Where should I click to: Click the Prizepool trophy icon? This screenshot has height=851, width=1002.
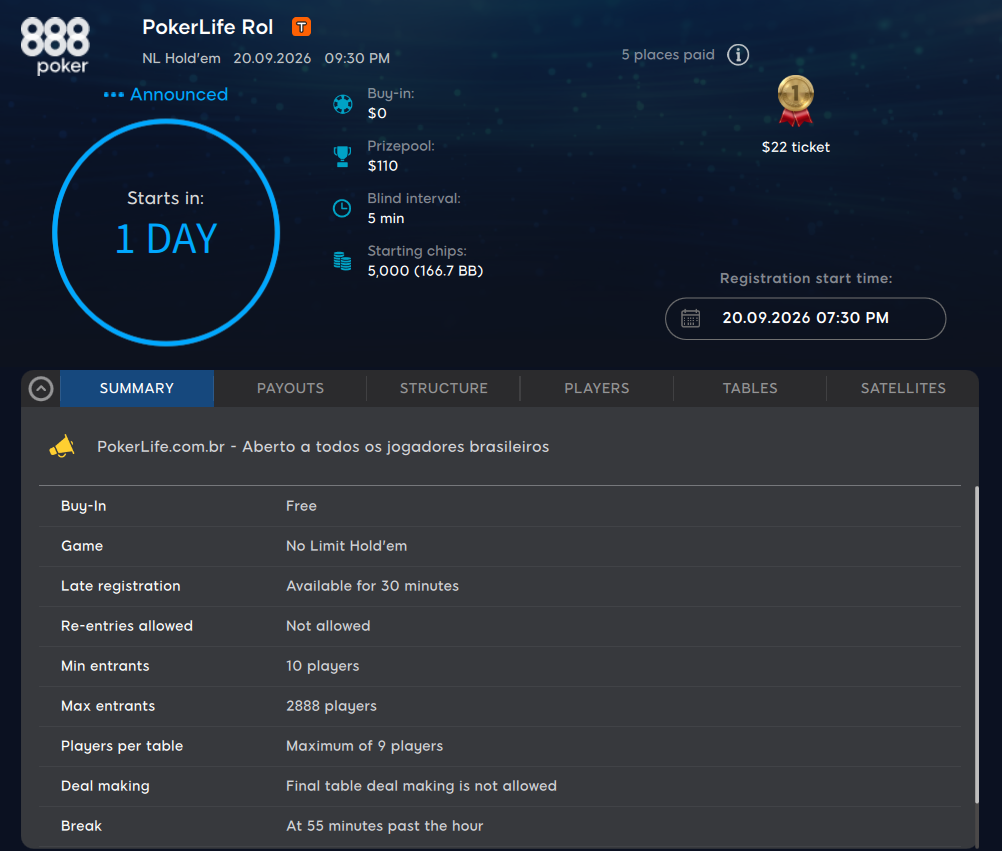pos(343,156)
